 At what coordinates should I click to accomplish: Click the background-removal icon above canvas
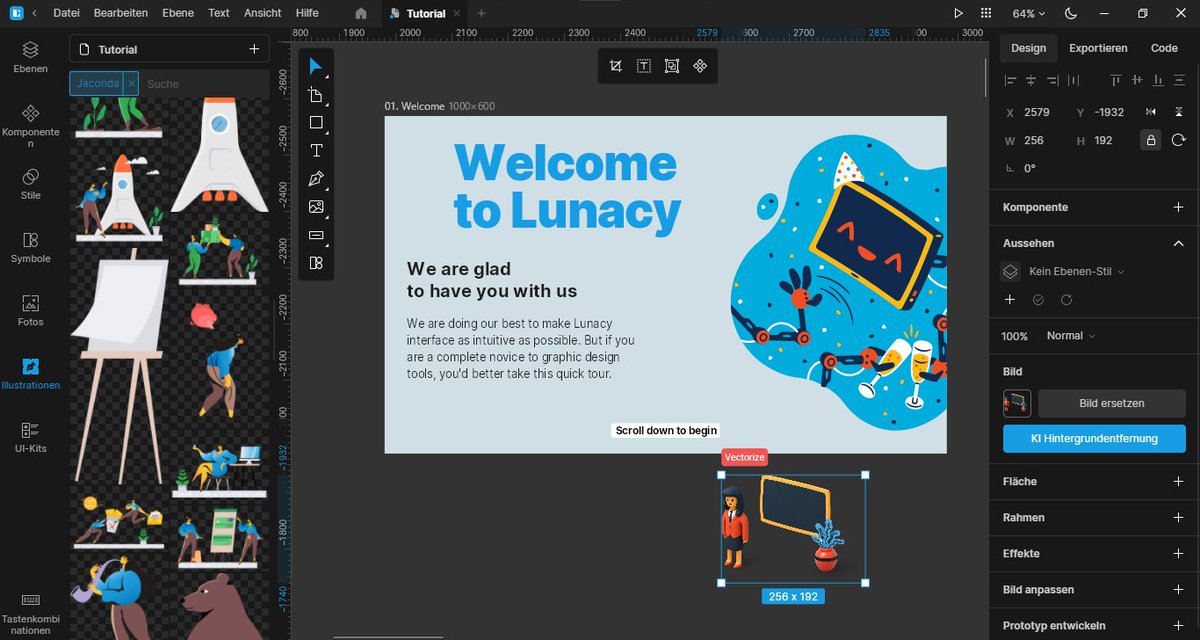click(672, 66)
